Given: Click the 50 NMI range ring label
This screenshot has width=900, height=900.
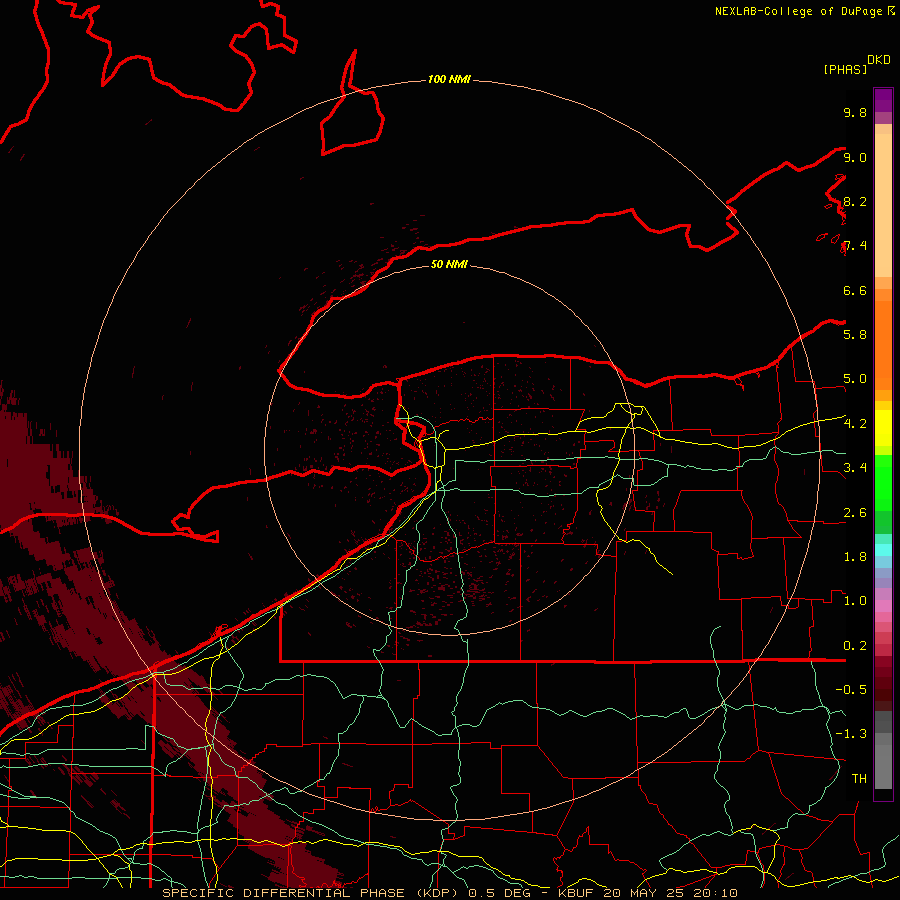Looking at the screenshot, I should click(449, 264).
